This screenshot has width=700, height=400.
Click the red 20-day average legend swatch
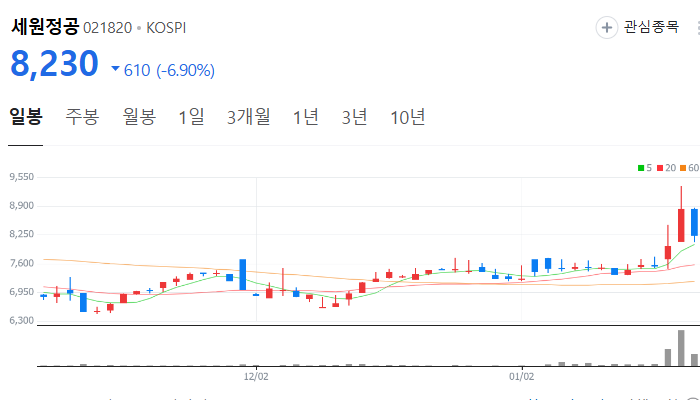(x=660, y=168)
